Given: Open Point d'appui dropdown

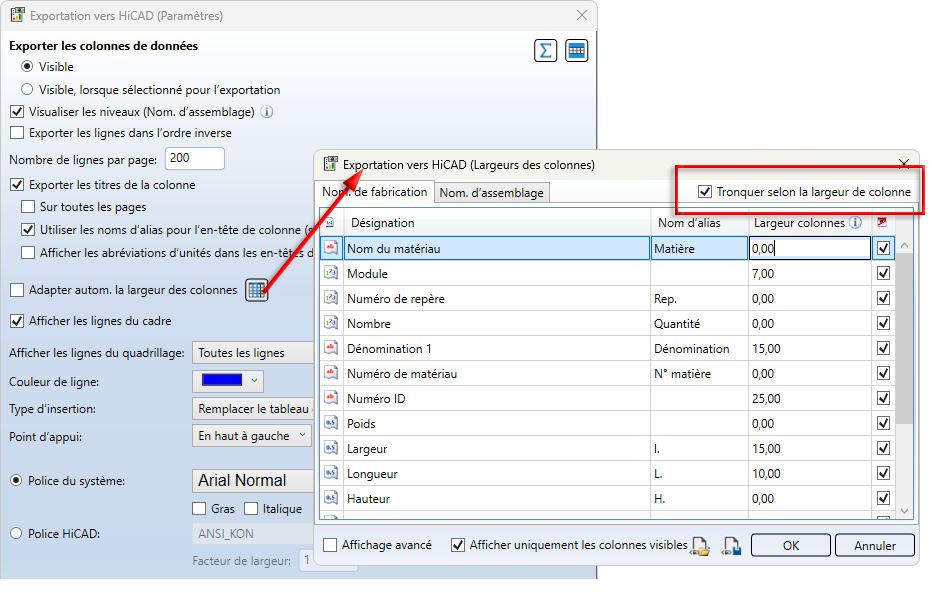Looking at the screenshot, I should (x=252, y=436).
